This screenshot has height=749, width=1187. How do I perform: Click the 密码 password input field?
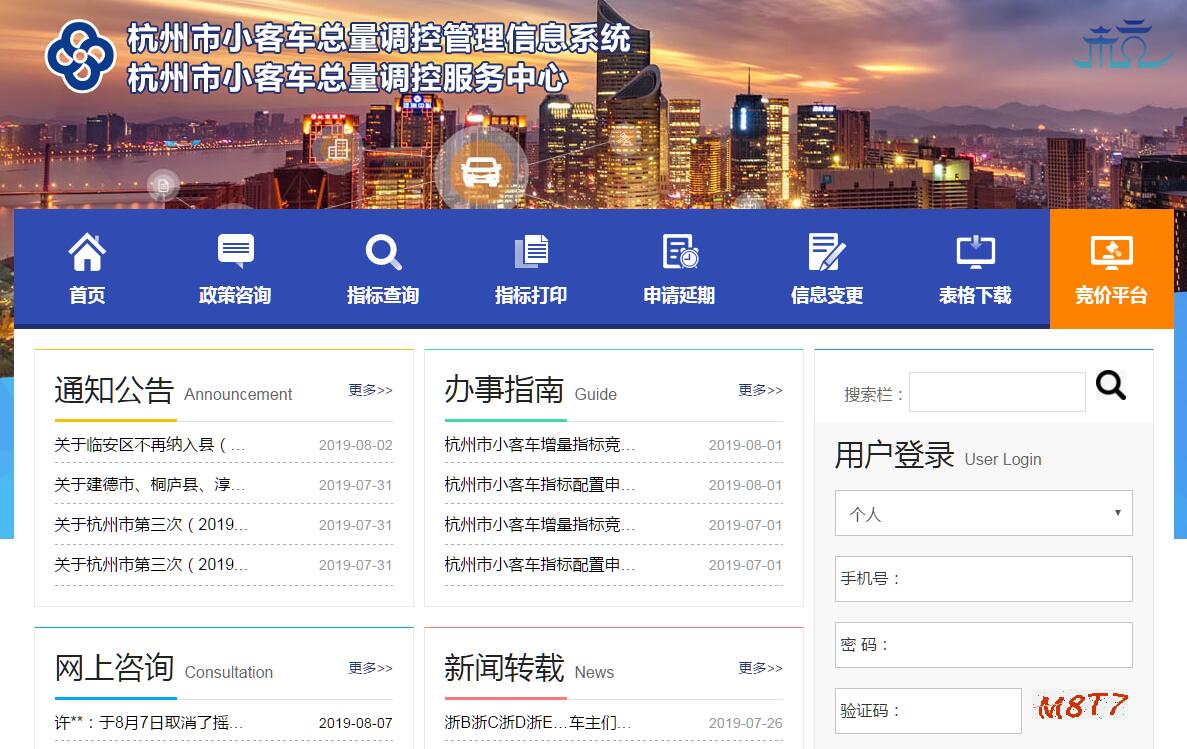tap(1010, 645)
